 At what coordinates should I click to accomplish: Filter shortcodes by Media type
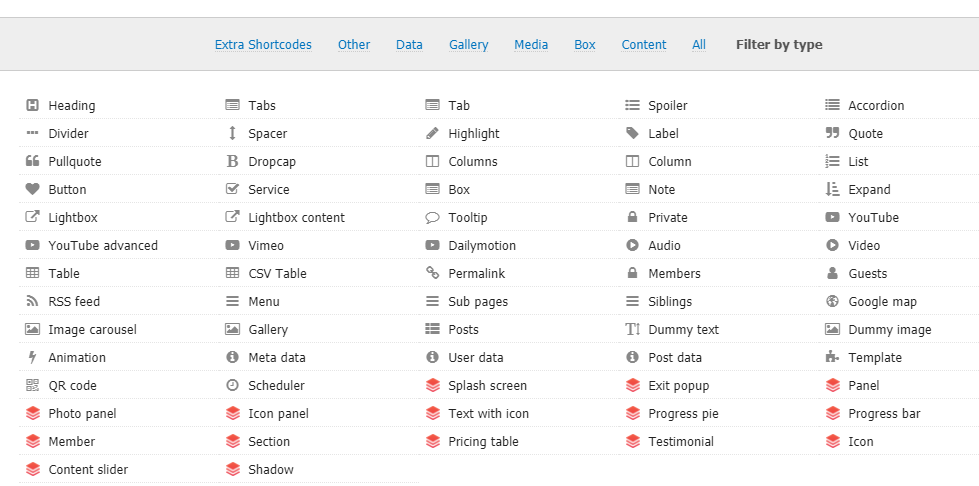point(531,45)
